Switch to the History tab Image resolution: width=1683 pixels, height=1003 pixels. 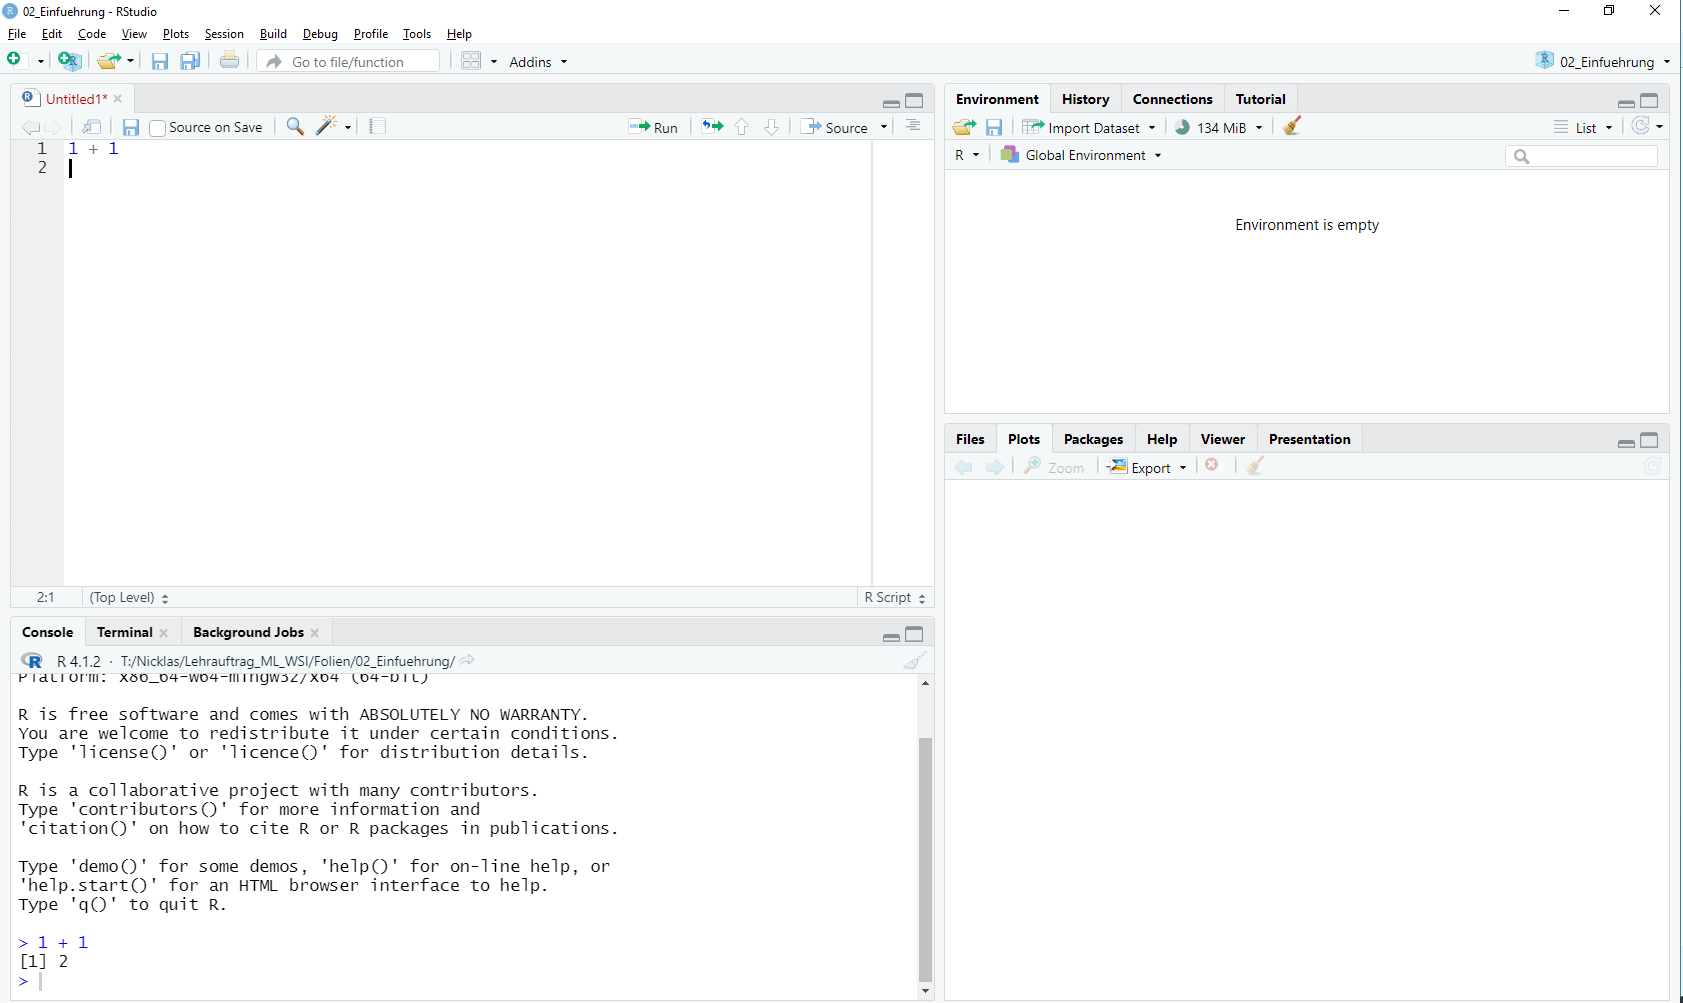1085,99
